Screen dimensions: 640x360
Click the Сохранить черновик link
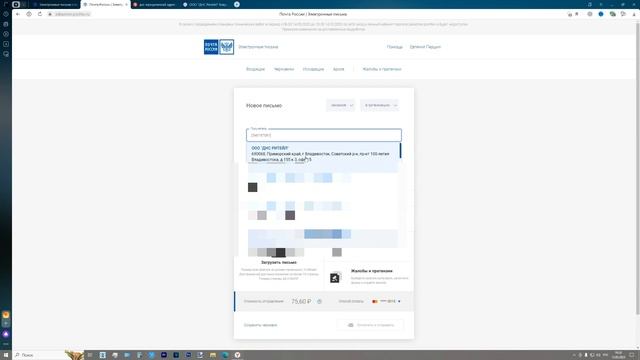(260, 325)
